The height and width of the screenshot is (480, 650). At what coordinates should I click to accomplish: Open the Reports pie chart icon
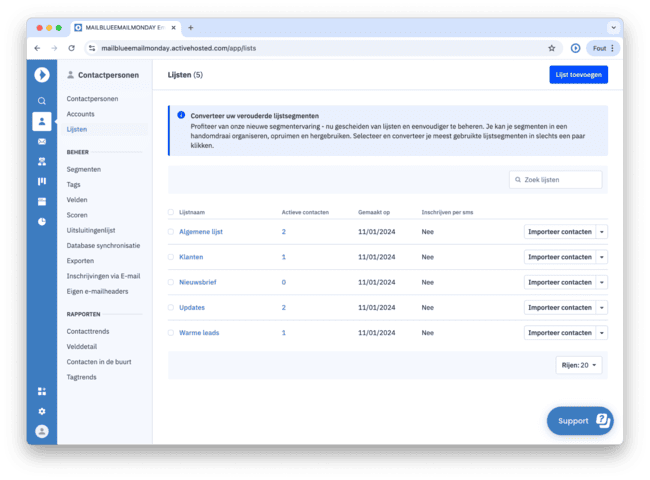42,221
